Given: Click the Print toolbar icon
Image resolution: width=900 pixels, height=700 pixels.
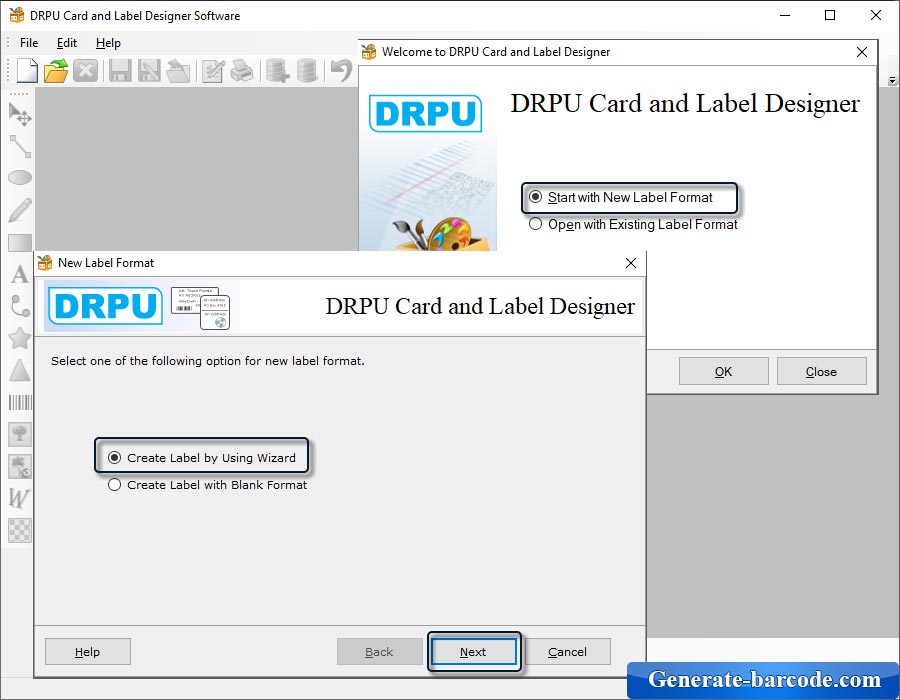Looking at the screenshot, I should (x=242, y=71).
